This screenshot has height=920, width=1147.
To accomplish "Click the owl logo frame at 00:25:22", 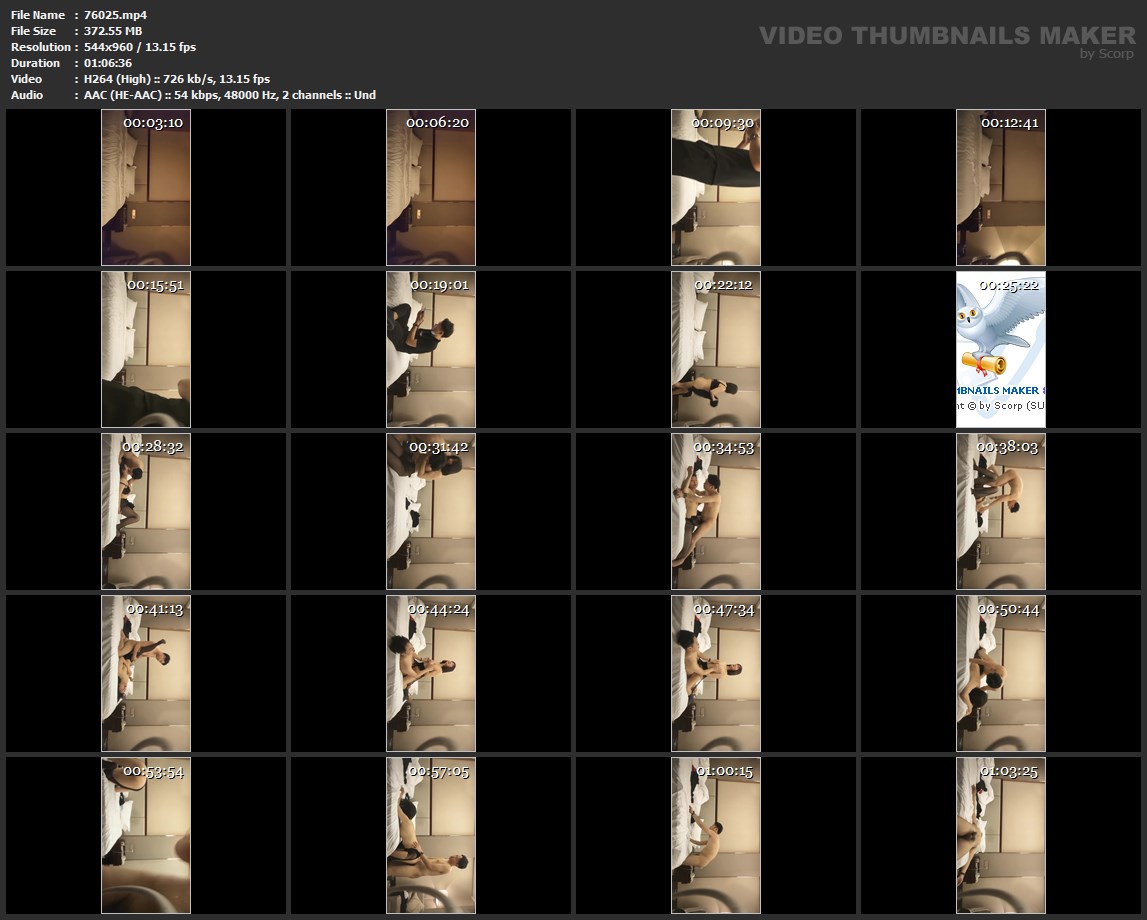I will point(1001,349).
